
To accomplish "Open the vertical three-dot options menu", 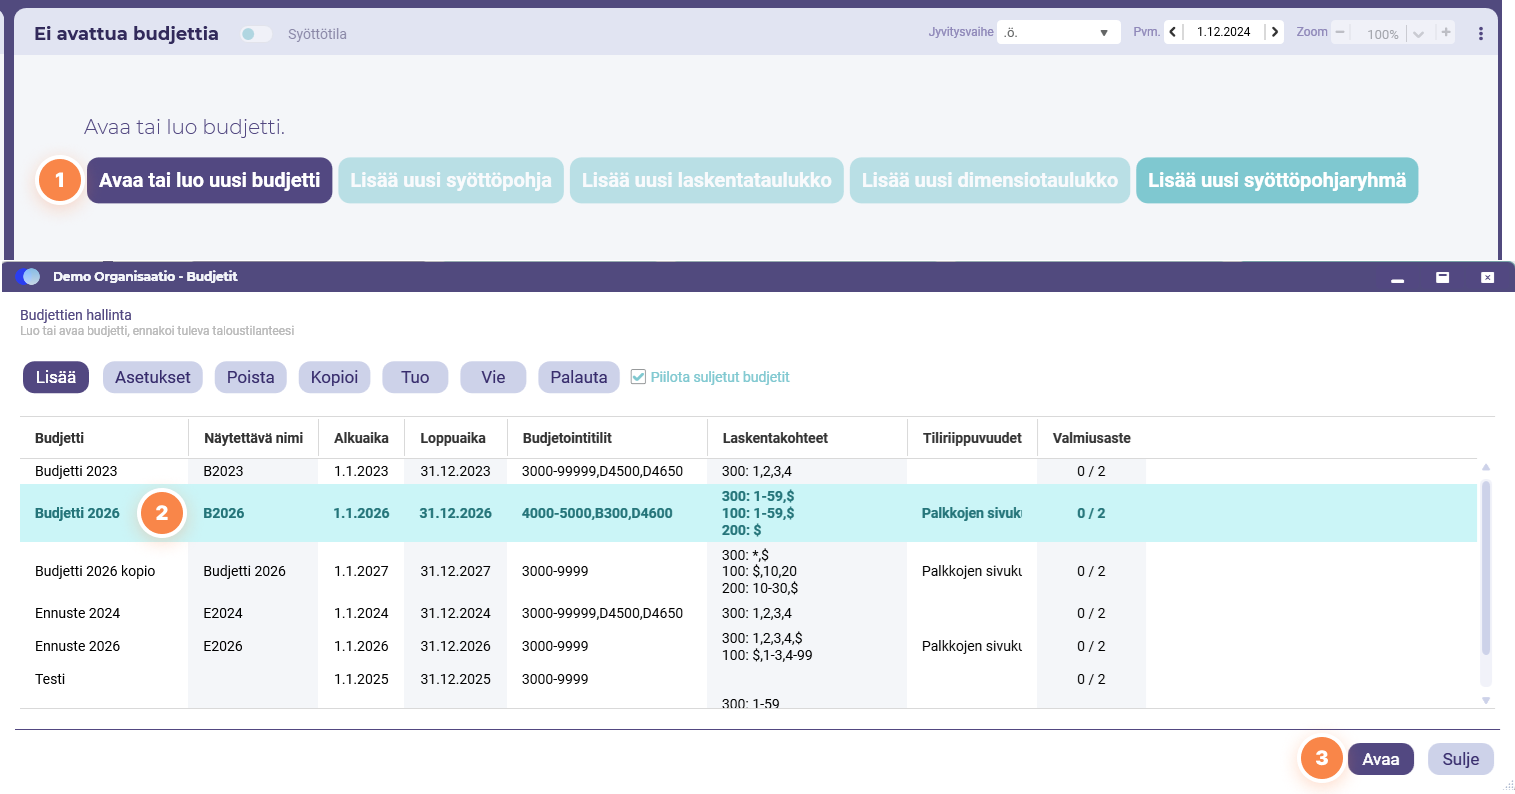I will [x=1480, y=33].
